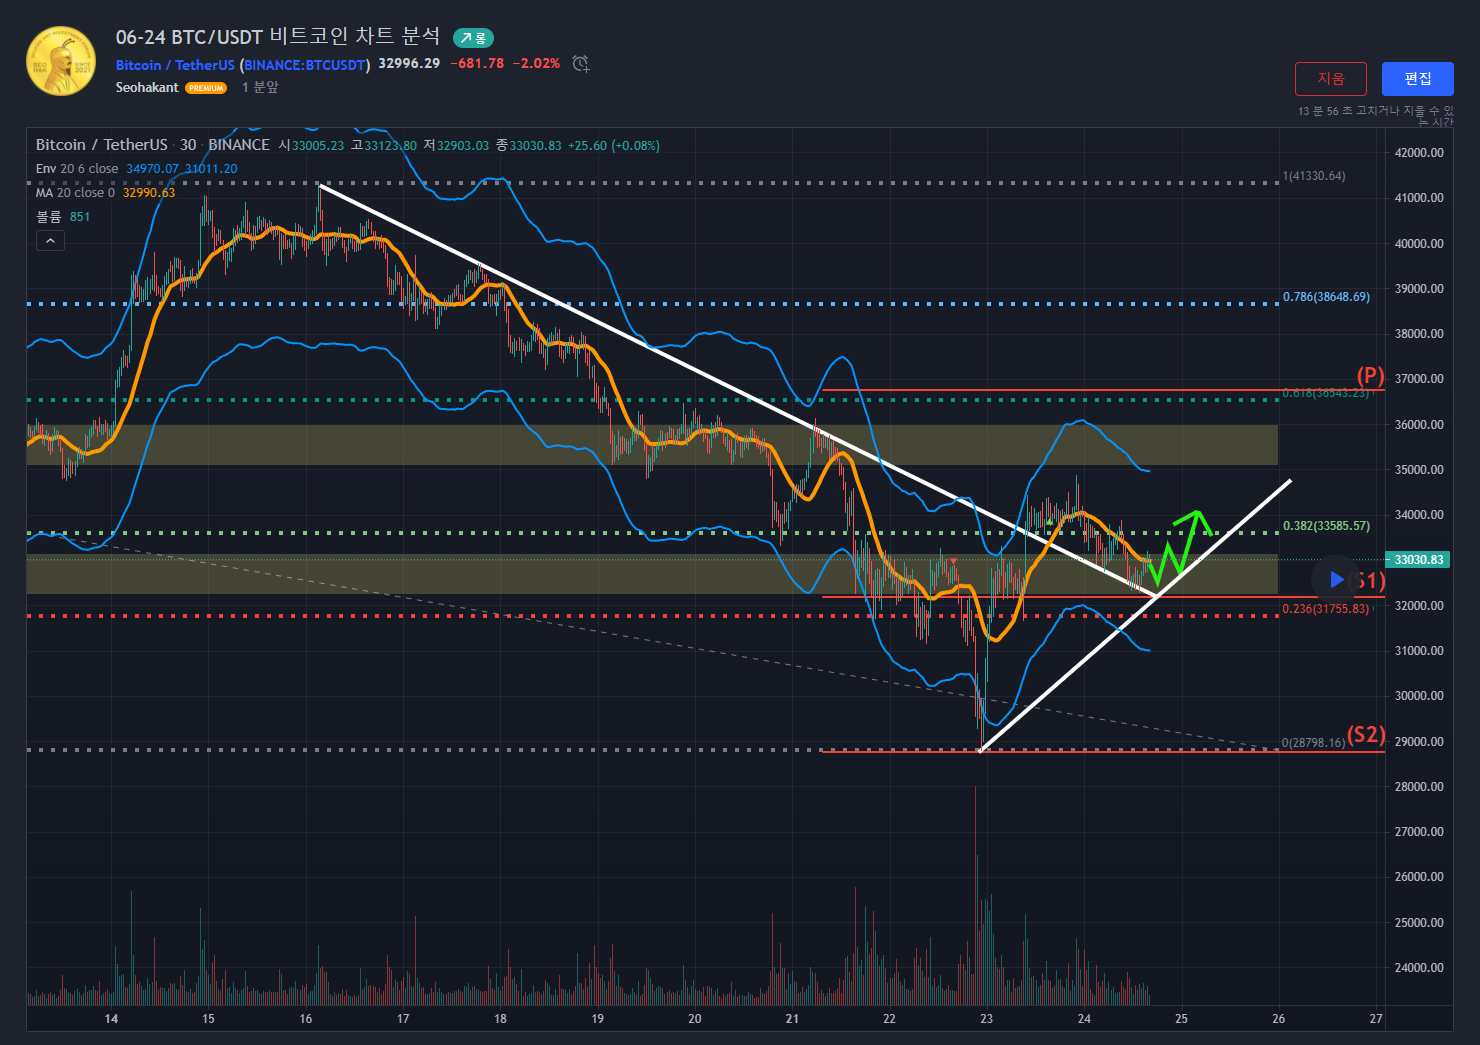Click the red (P) pivot label
This screenshot has width=1480, height=1045.
1370,376
